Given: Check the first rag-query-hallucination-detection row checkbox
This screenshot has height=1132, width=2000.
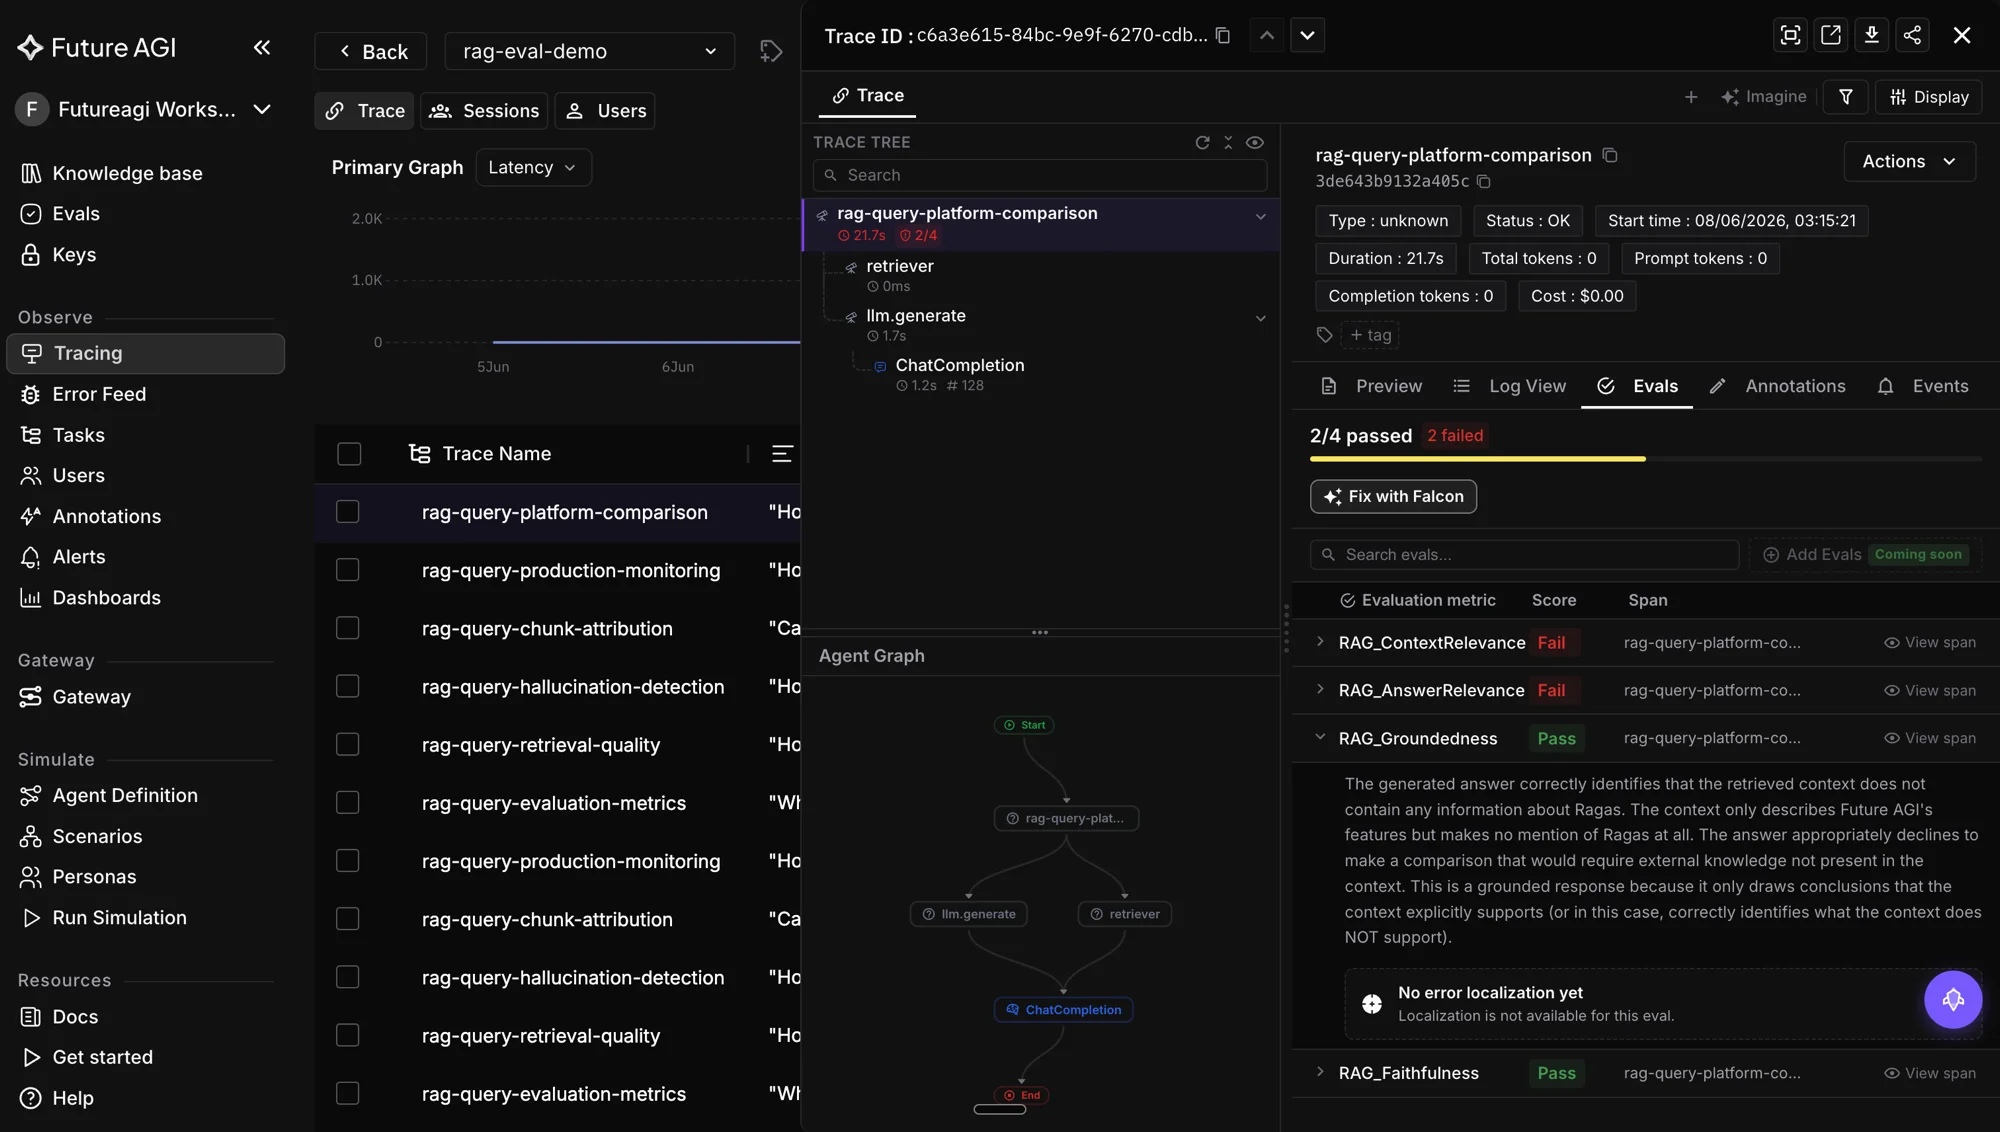Looking at the screenshot, I should 347,686.
